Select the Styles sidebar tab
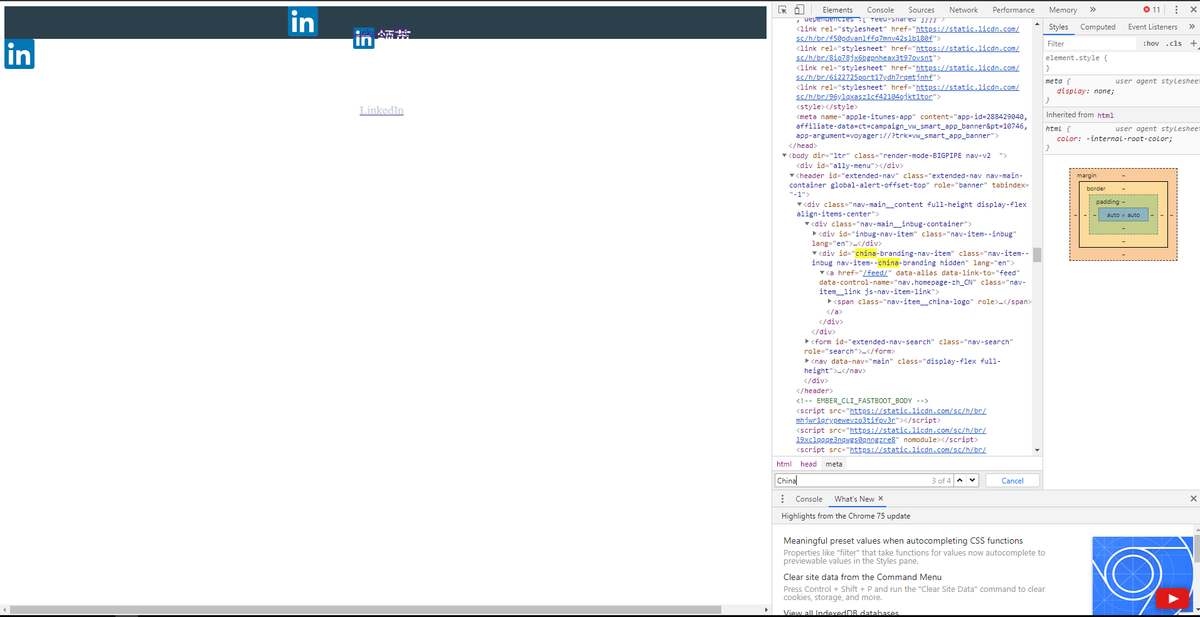Image resolution: width=1200 pixels, height=617 pixels. [x=1058, y=27]
